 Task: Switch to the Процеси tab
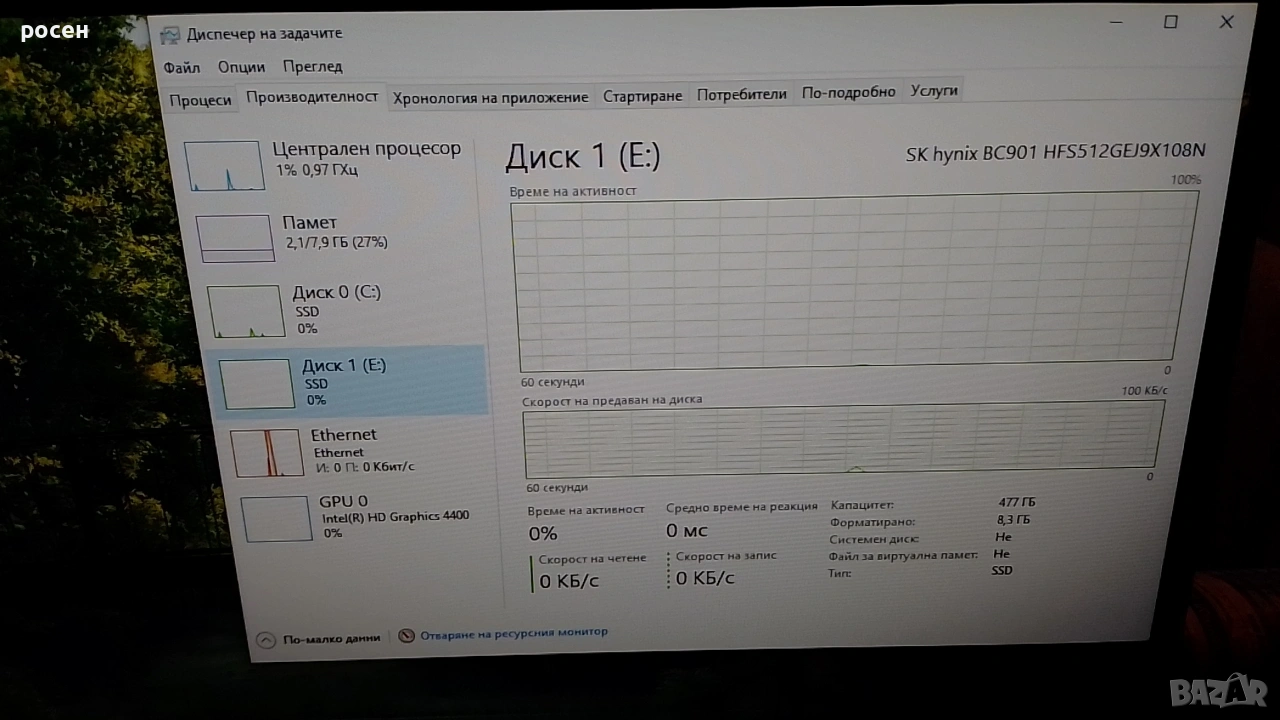(200, 100)
